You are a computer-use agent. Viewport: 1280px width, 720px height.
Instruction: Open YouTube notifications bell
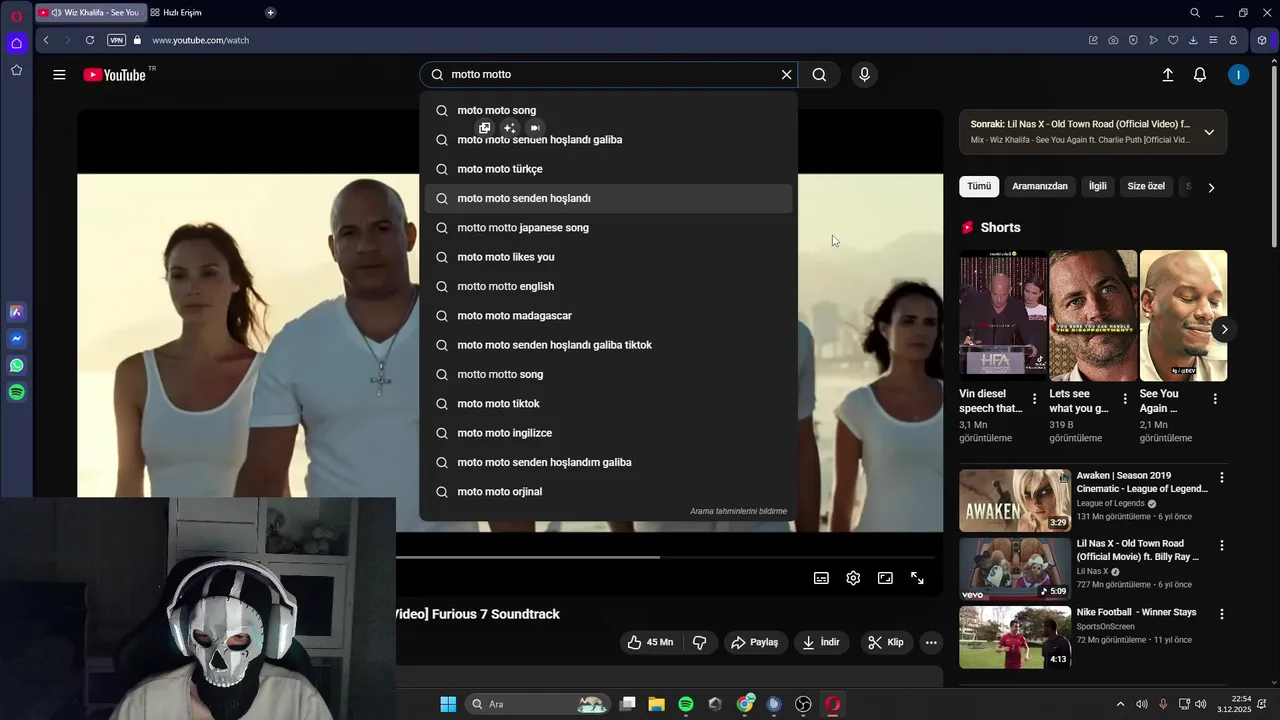[1200, 75]
